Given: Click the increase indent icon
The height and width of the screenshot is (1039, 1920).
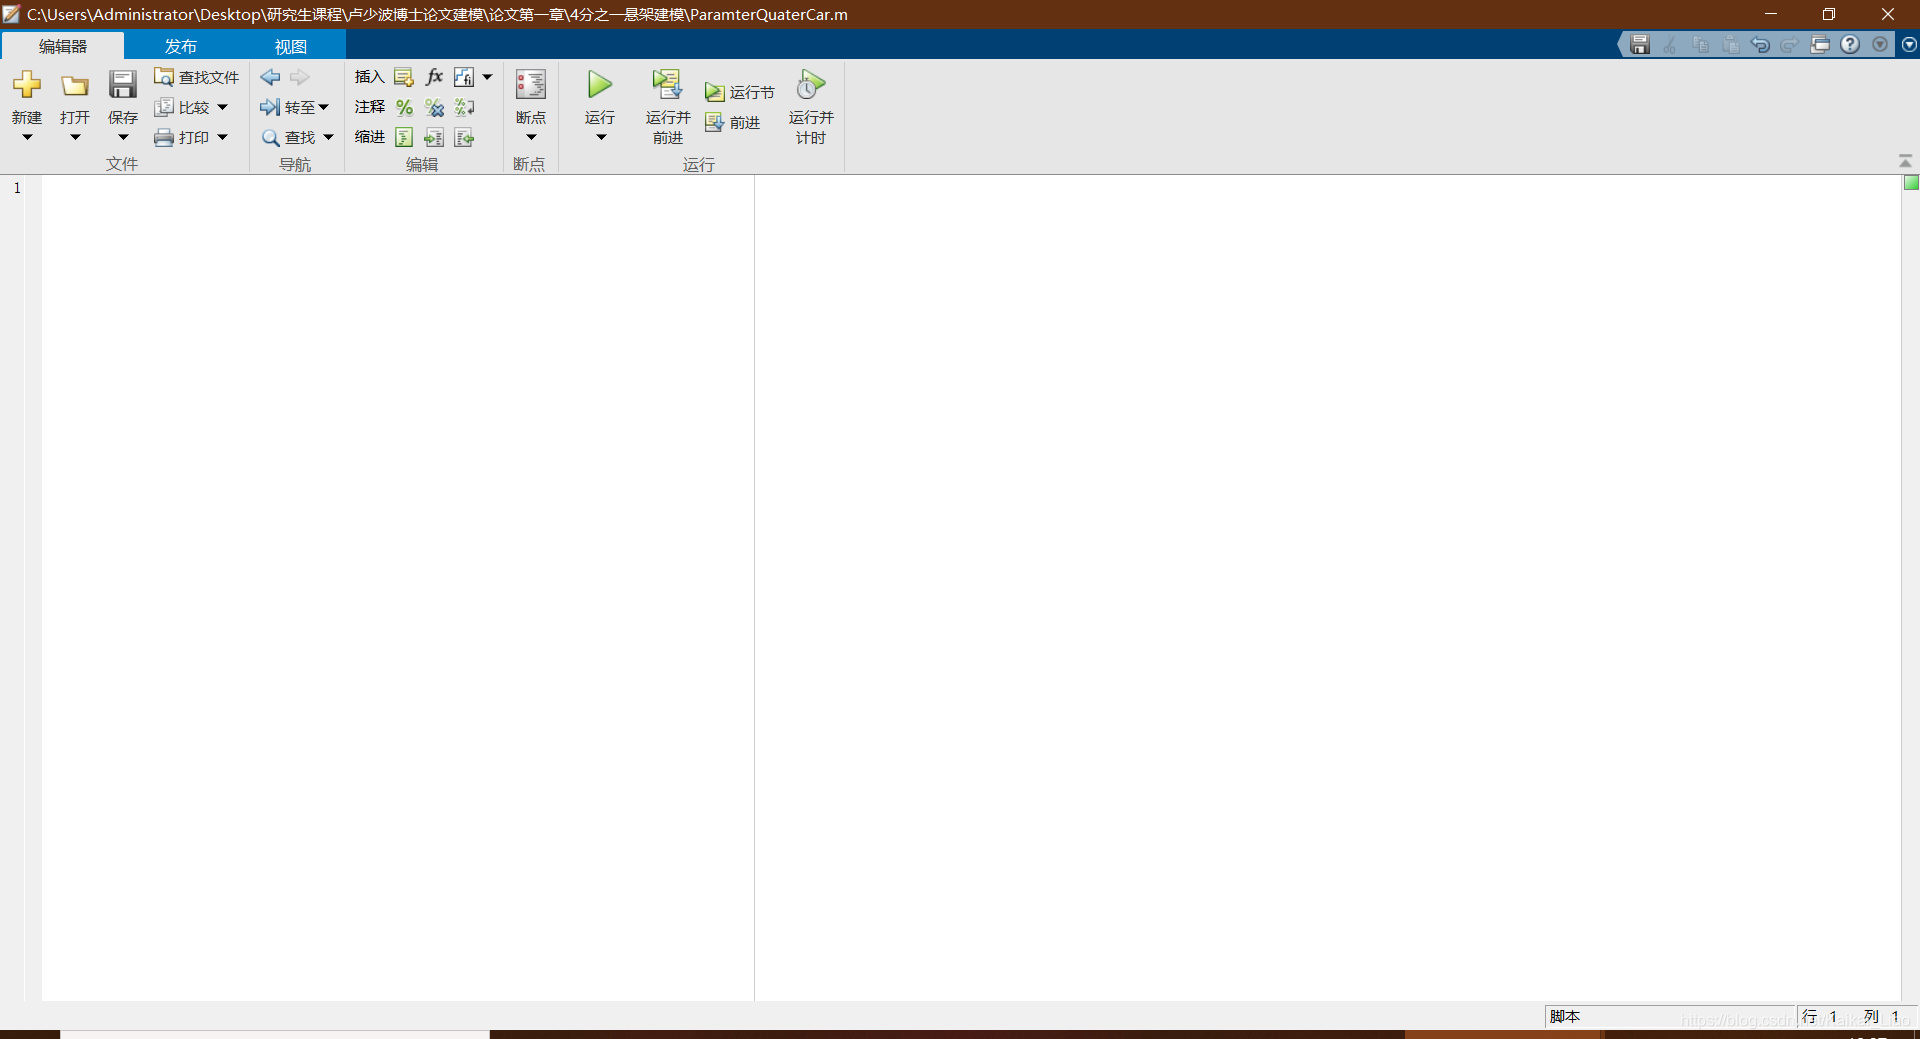Looking at the screenshot, I should (x=434, y=137).
